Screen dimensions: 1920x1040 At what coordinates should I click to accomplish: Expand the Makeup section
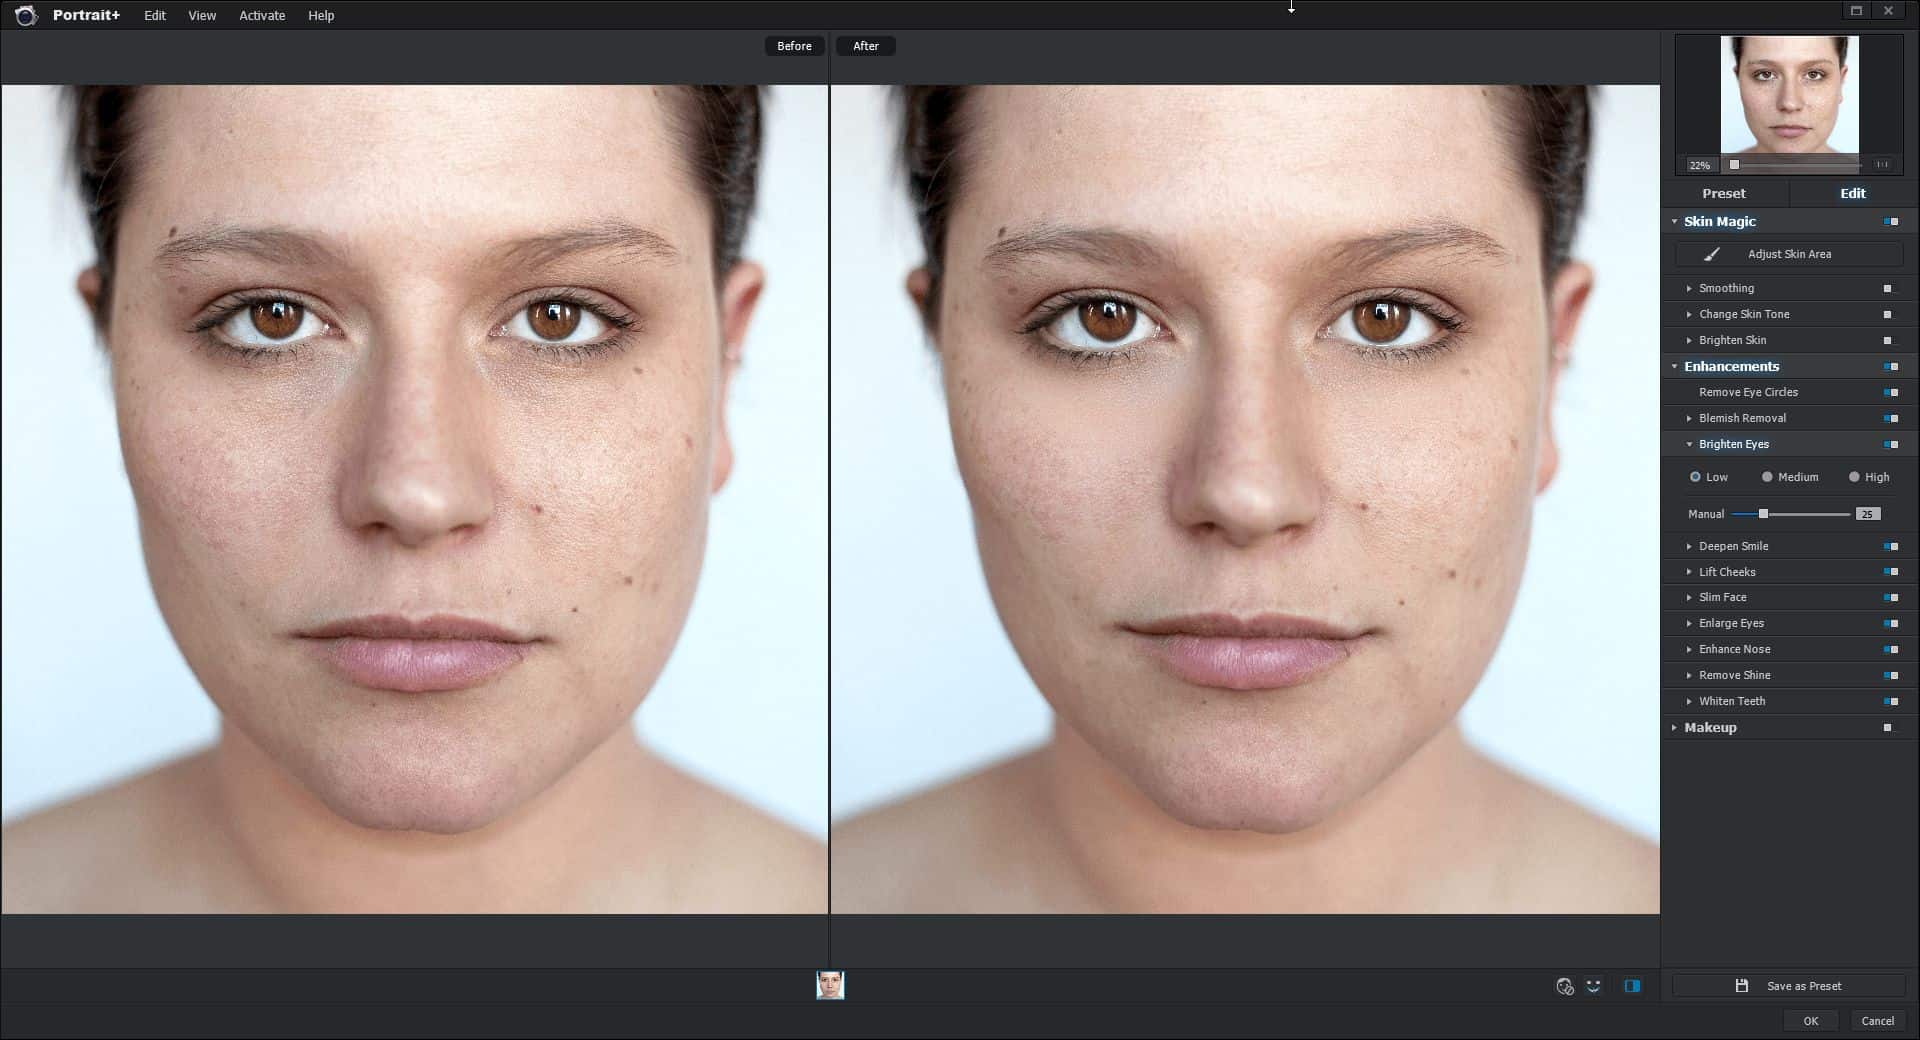(x=1675, y=727)
